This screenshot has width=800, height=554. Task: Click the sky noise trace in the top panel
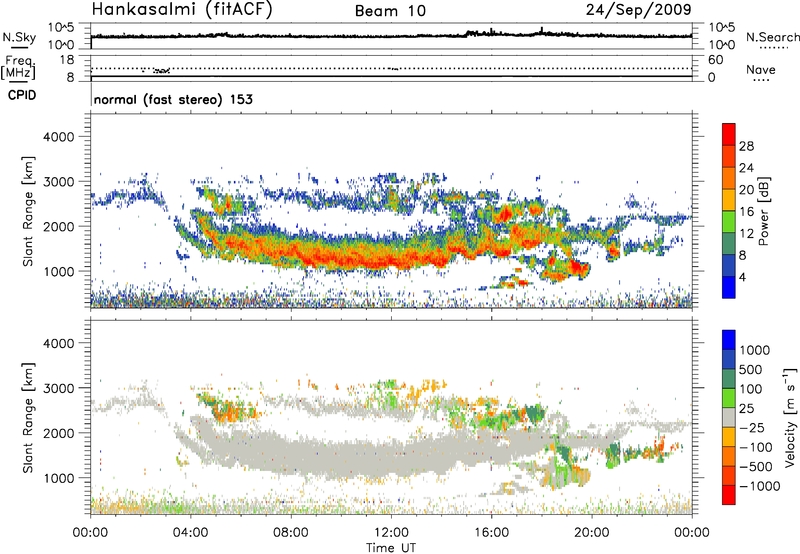click(391, 36)
